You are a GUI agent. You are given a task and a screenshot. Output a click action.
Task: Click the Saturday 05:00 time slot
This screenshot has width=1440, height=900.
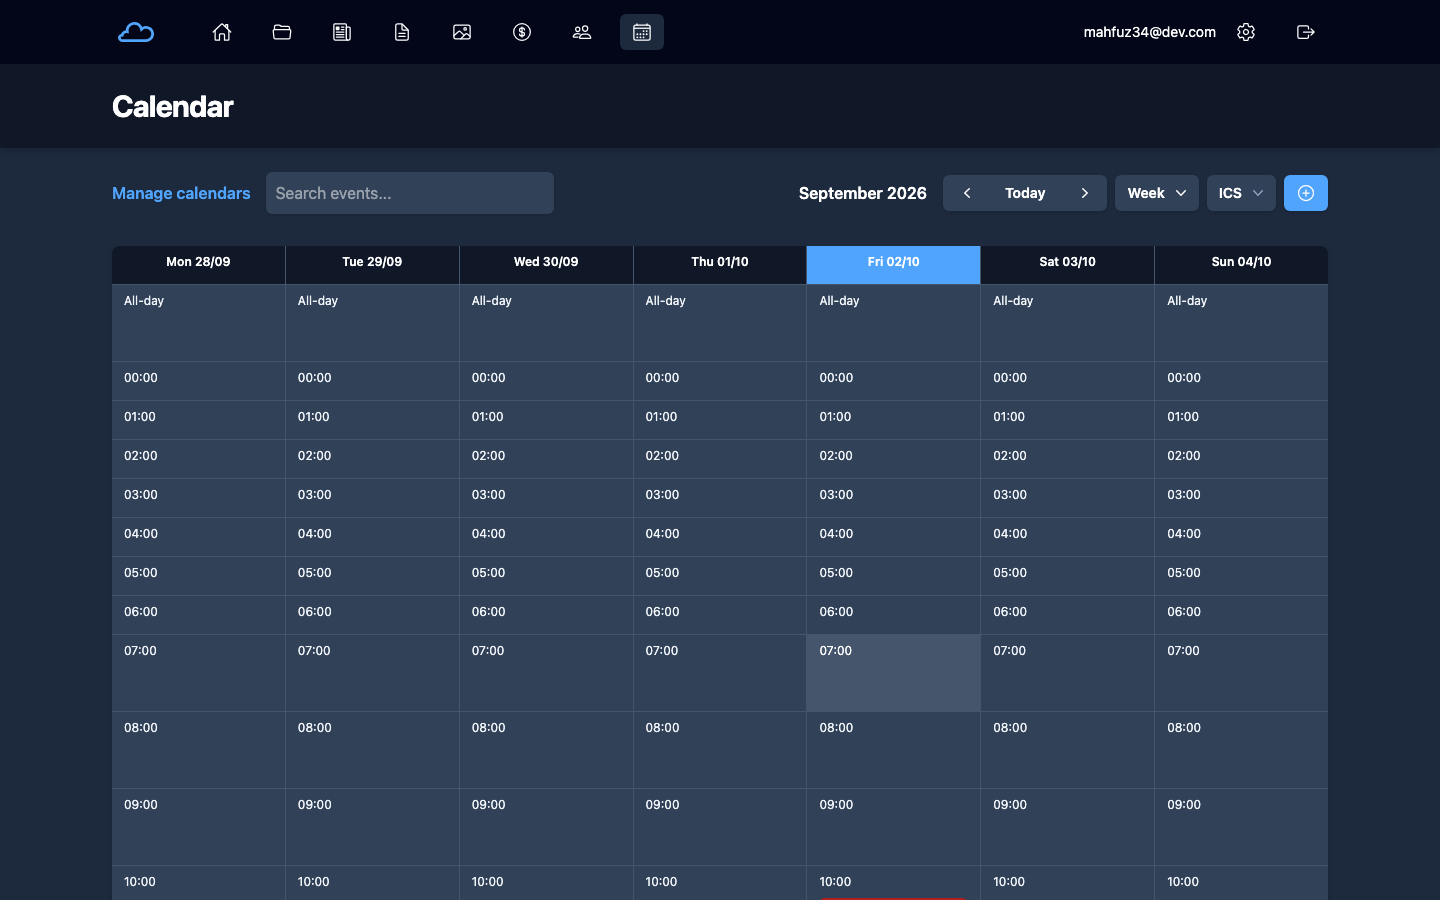click(1068, 576)
